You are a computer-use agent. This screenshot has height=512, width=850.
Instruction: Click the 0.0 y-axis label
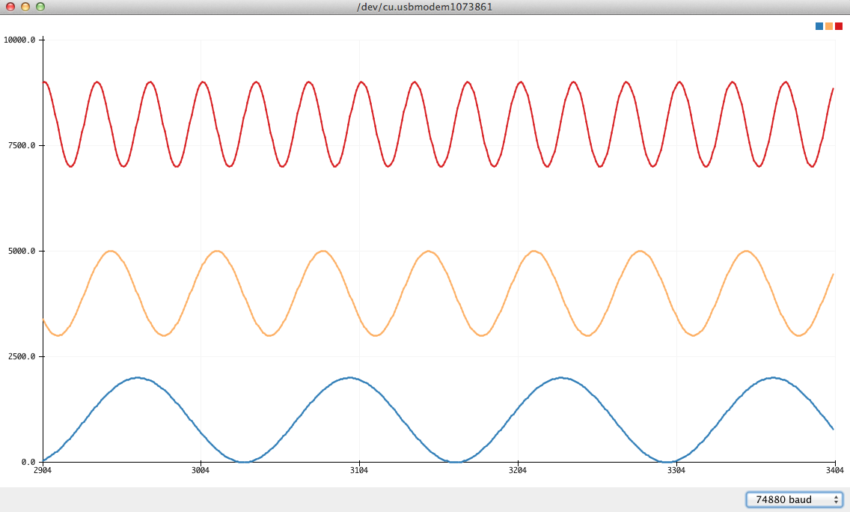tap(28, 462)
